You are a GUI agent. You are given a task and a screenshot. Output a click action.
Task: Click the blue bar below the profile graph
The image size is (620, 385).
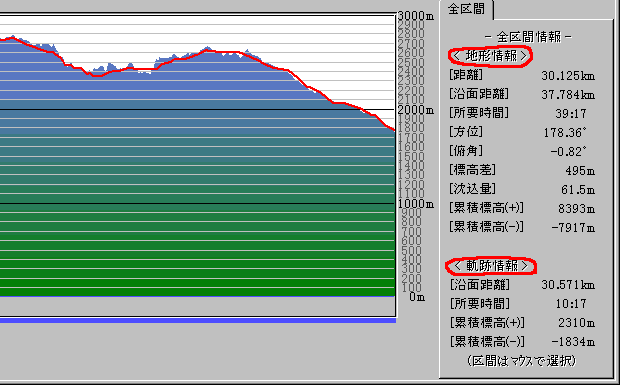pos(198,321)
